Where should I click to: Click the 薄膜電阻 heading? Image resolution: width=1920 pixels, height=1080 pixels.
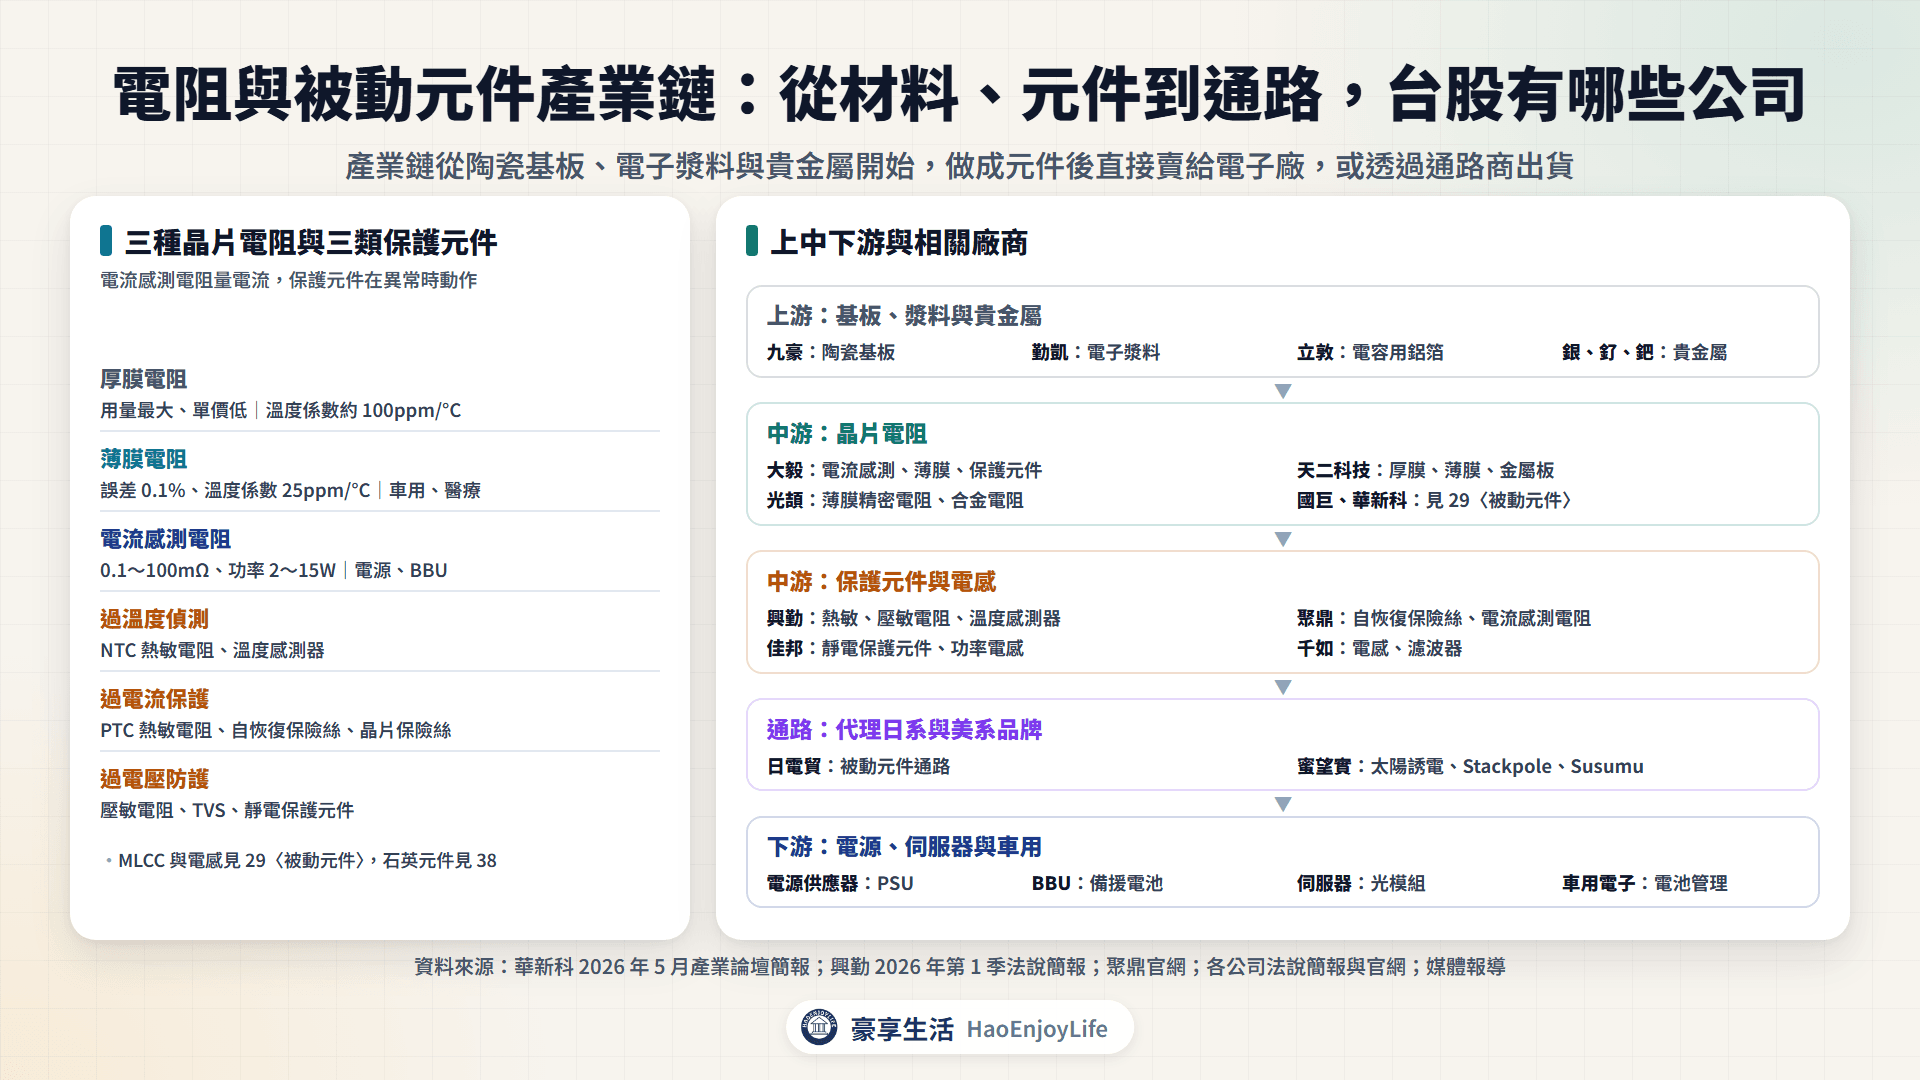coord(144,459)
